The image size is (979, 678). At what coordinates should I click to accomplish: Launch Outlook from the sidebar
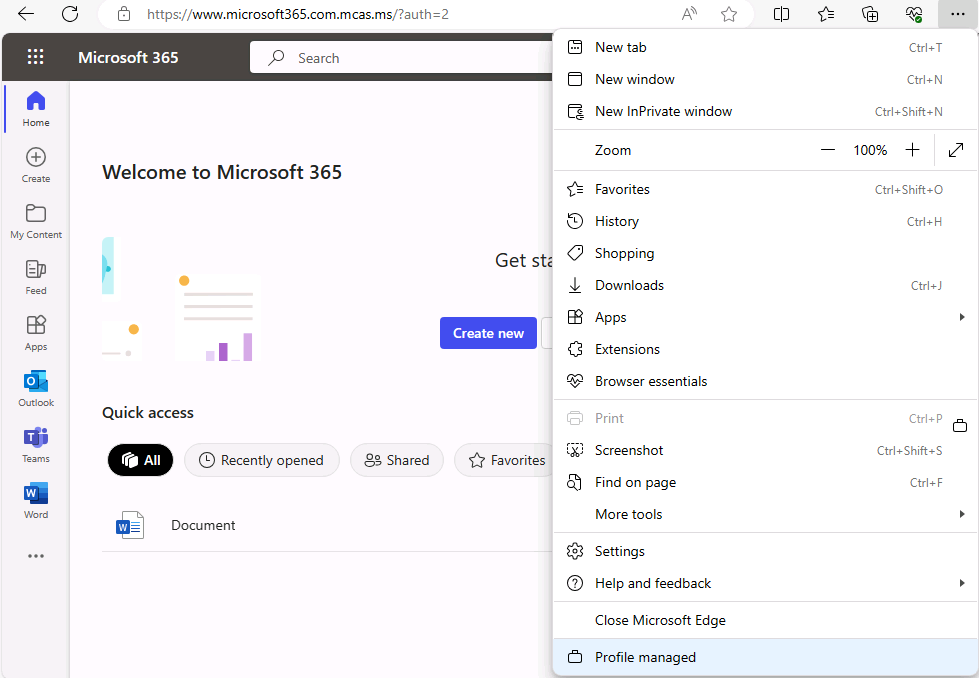click(x=36, y=389)
